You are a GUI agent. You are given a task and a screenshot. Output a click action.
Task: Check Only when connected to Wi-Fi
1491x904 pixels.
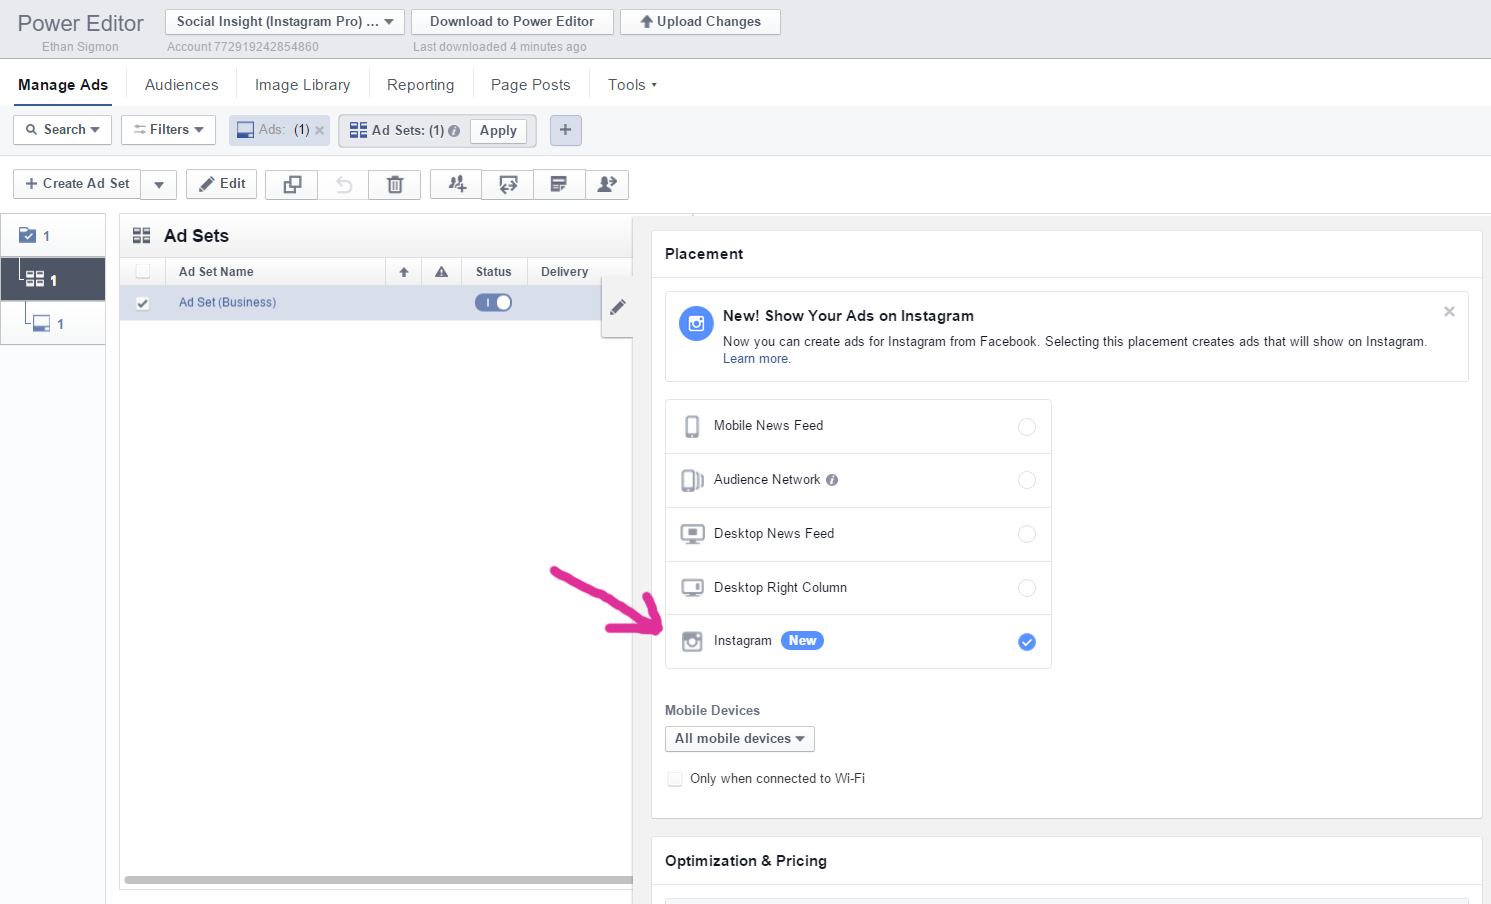pyautogui.click(x=675, y=779)
